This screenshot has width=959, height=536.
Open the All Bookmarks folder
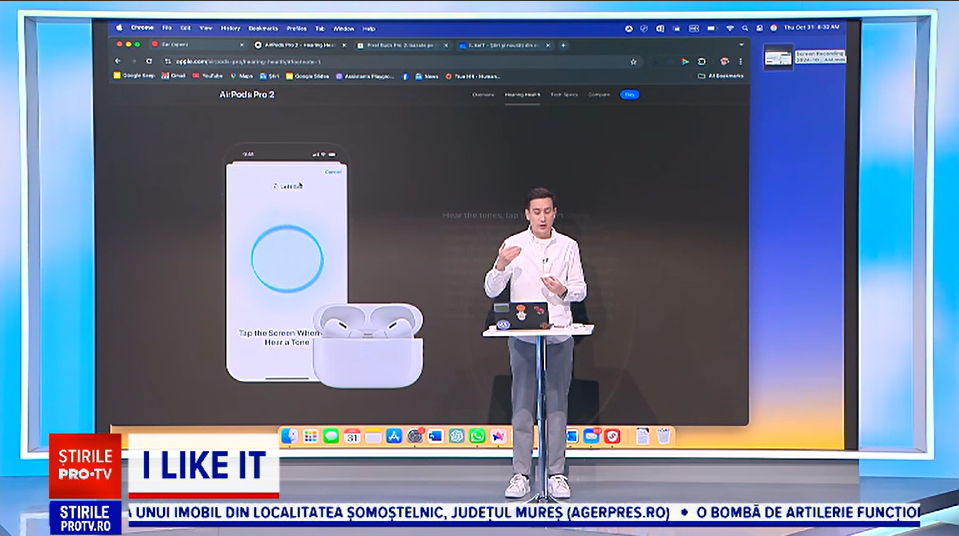(723, 76)
